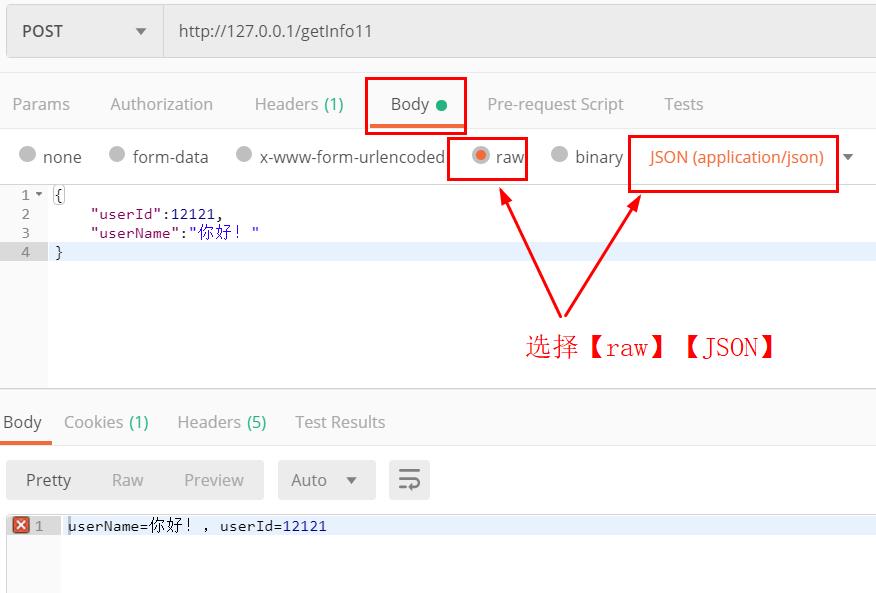Open the Auto language dropdown in response viewer
The height and width of the screenshot is (593, 876).
point(326,480)
